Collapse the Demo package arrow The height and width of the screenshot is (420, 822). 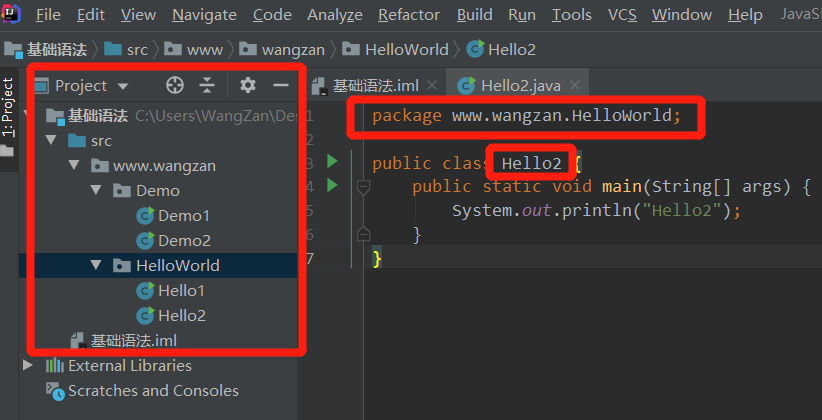coord(95,190)
